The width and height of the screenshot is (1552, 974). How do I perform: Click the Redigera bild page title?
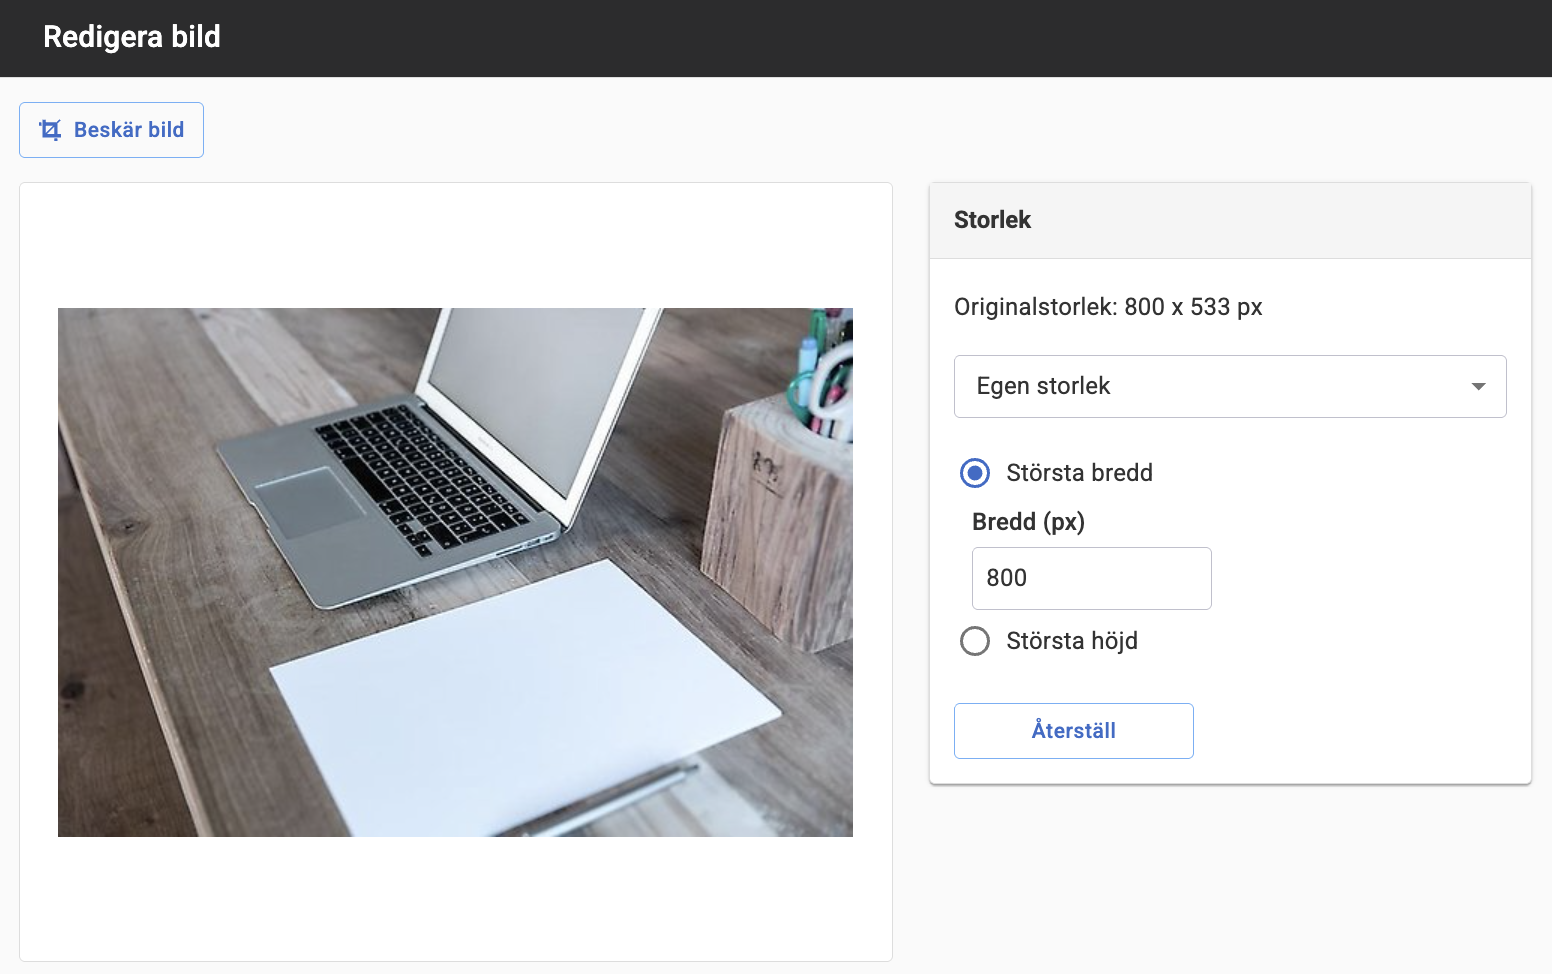click(132, 37)
